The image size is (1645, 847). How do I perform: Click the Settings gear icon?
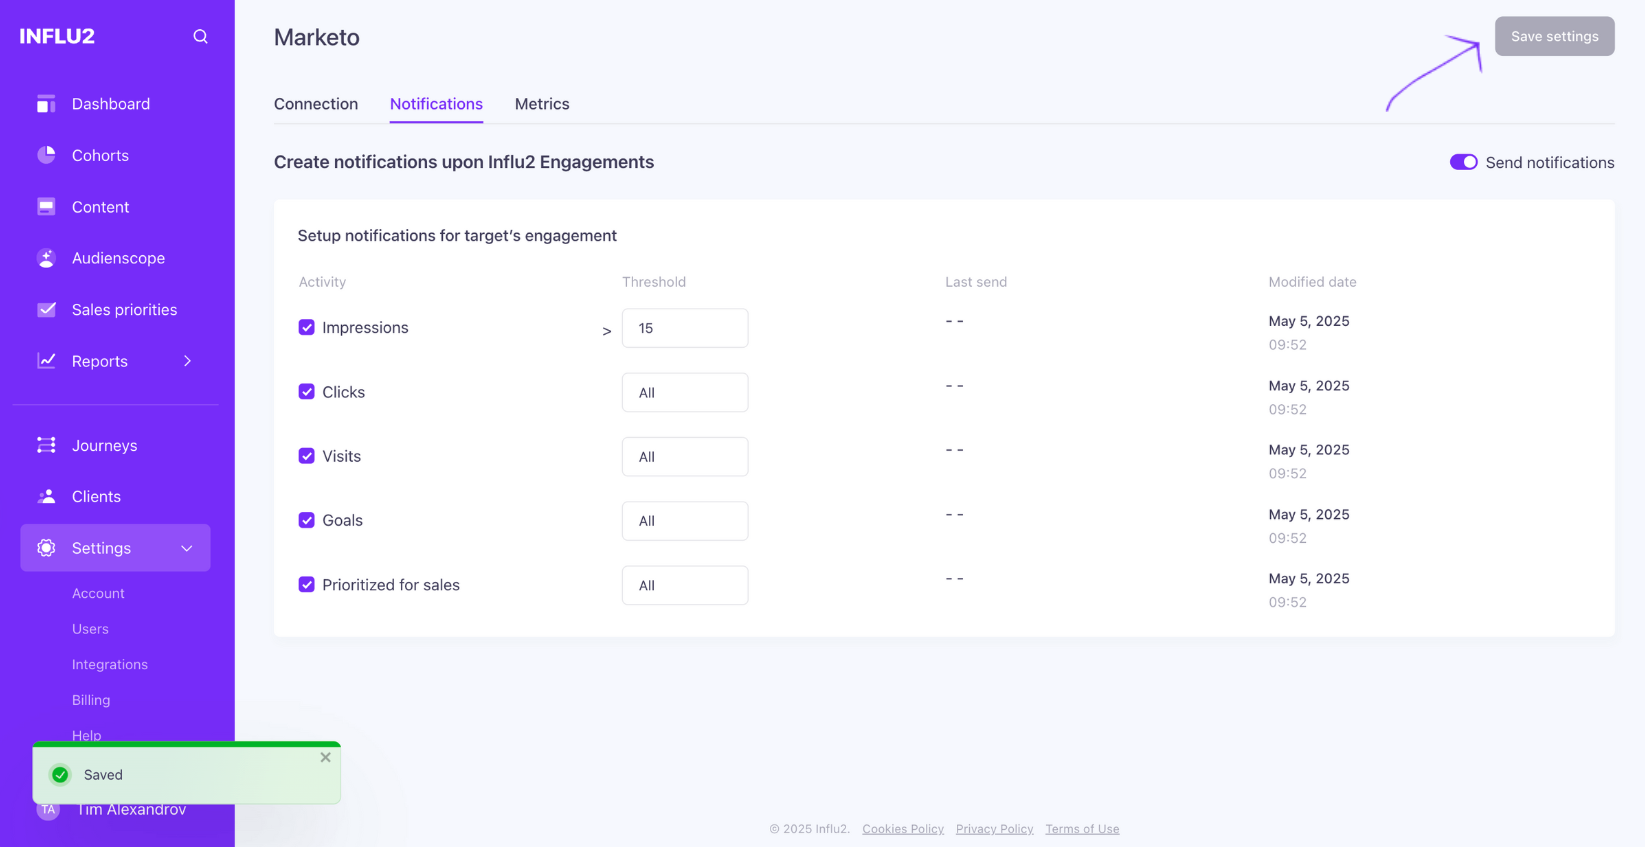46,548
